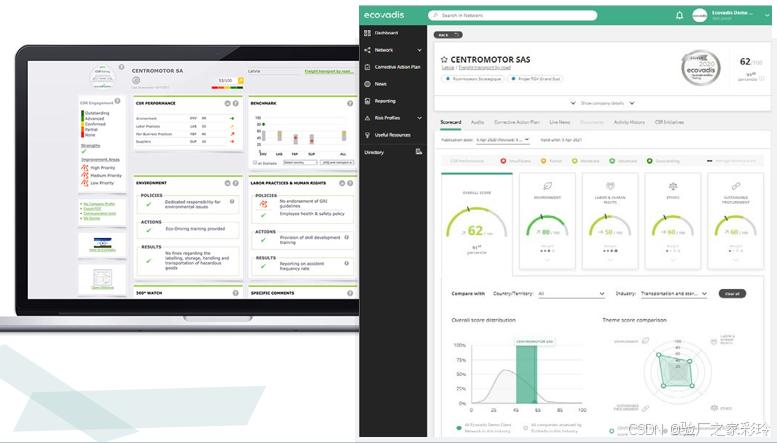This screenshot has height=443, width=777.
Task: Open the Country/Territory dropdown
Action: click(571, 294)
